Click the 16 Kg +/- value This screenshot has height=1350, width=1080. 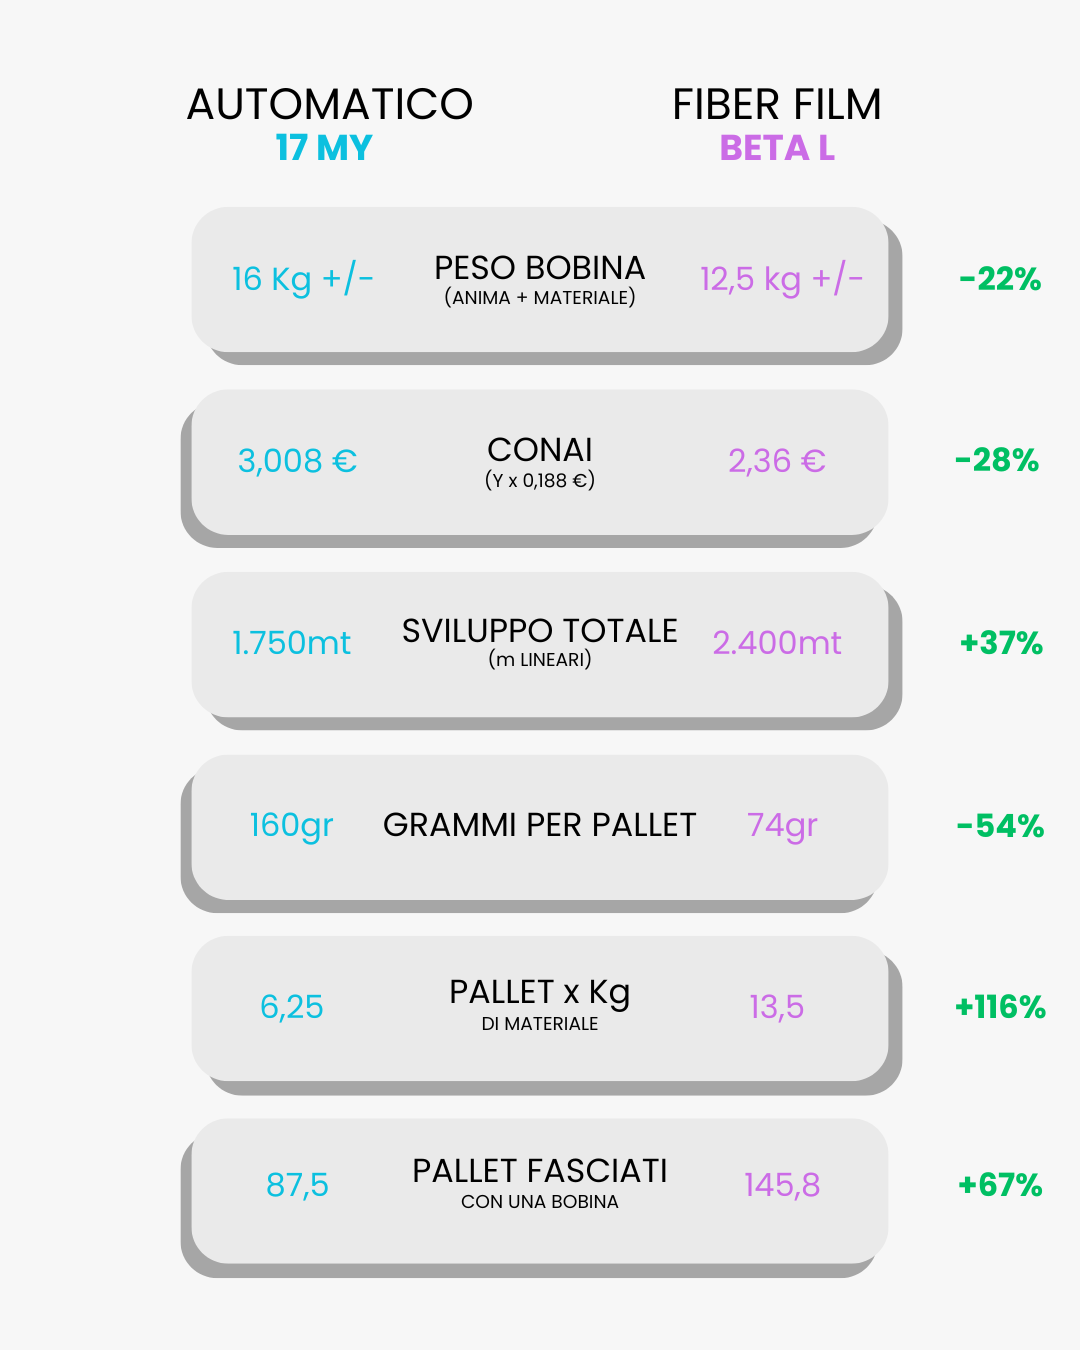click(x=303, y=279)
